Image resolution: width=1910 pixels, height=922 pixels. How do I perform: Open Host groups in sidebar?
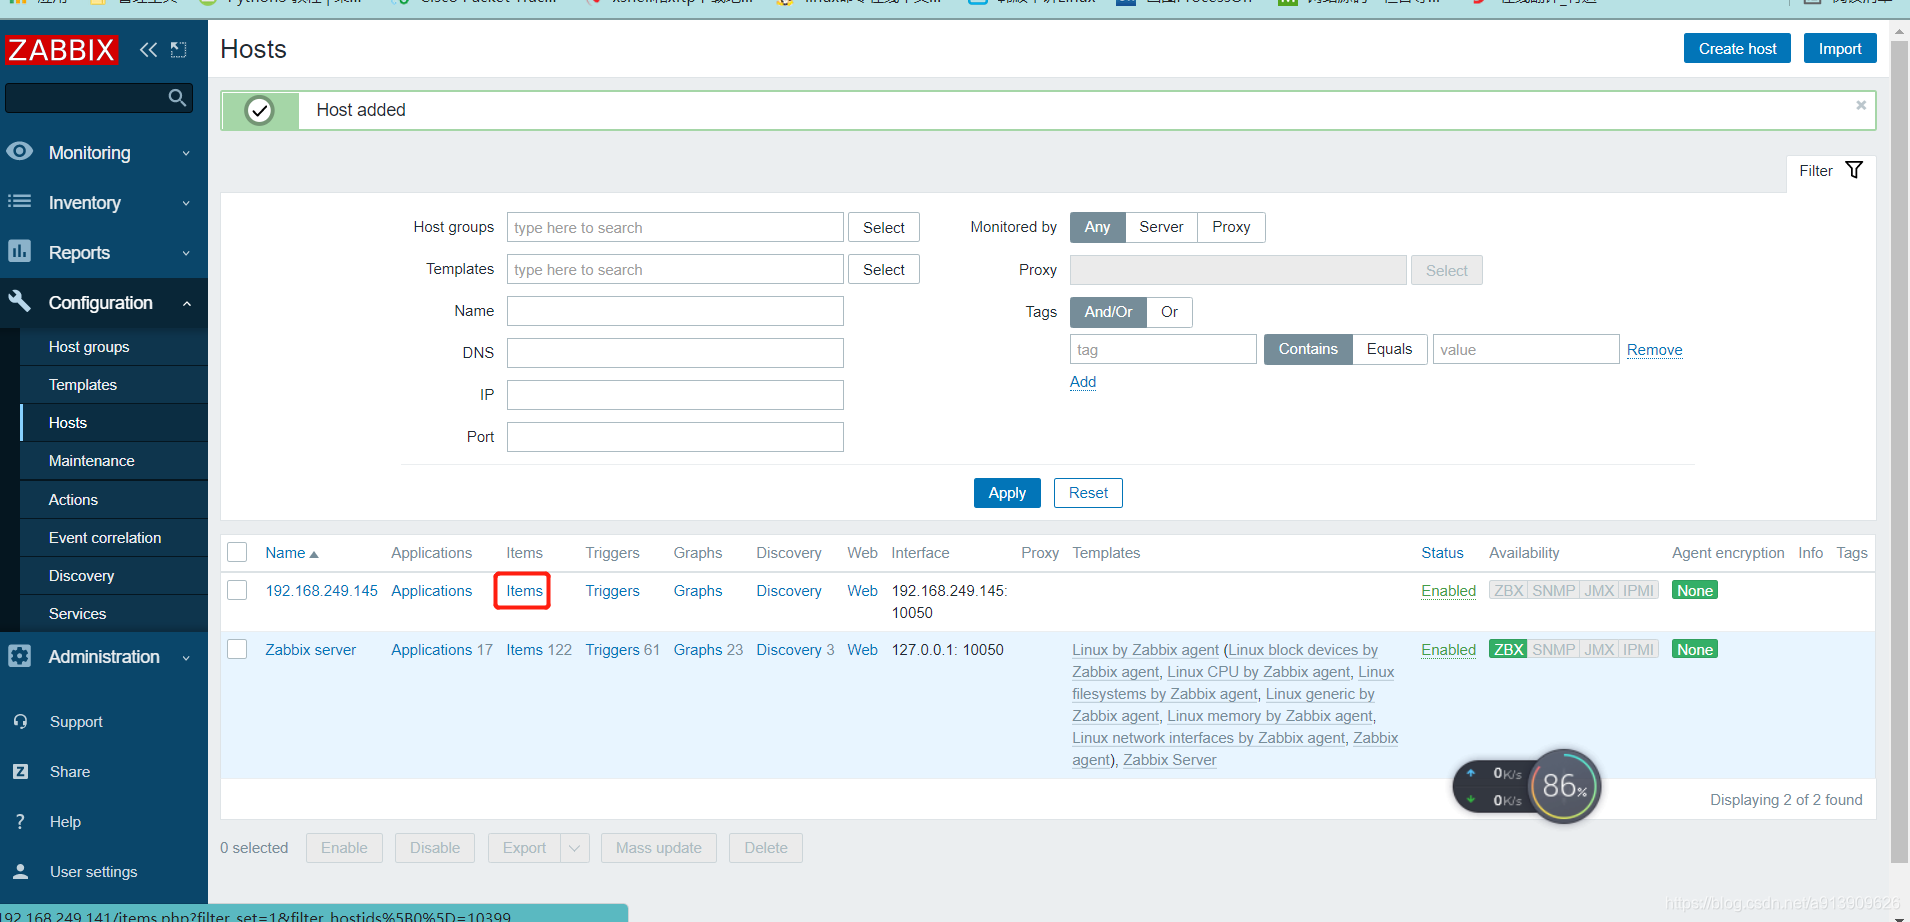pos(114,347)
